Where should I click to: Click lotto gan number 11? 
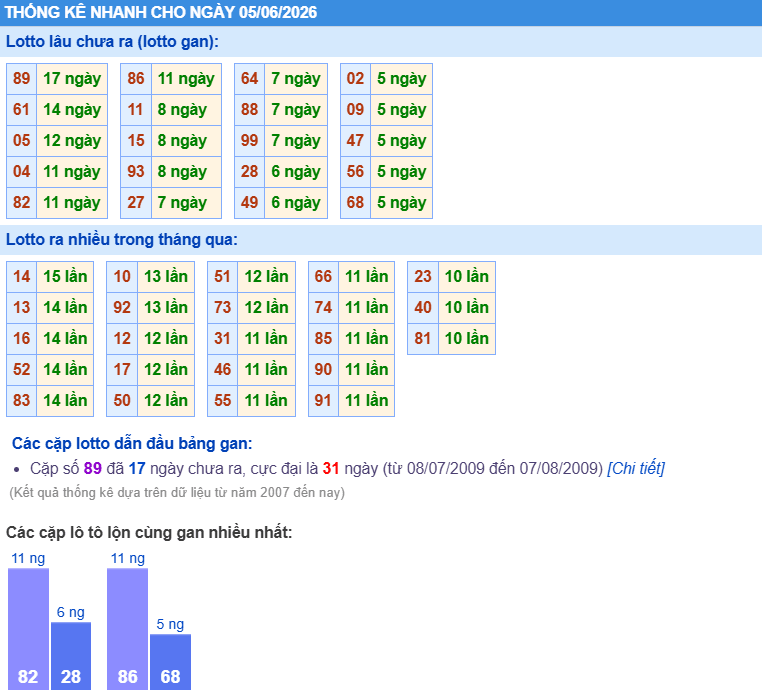point(136,109)
